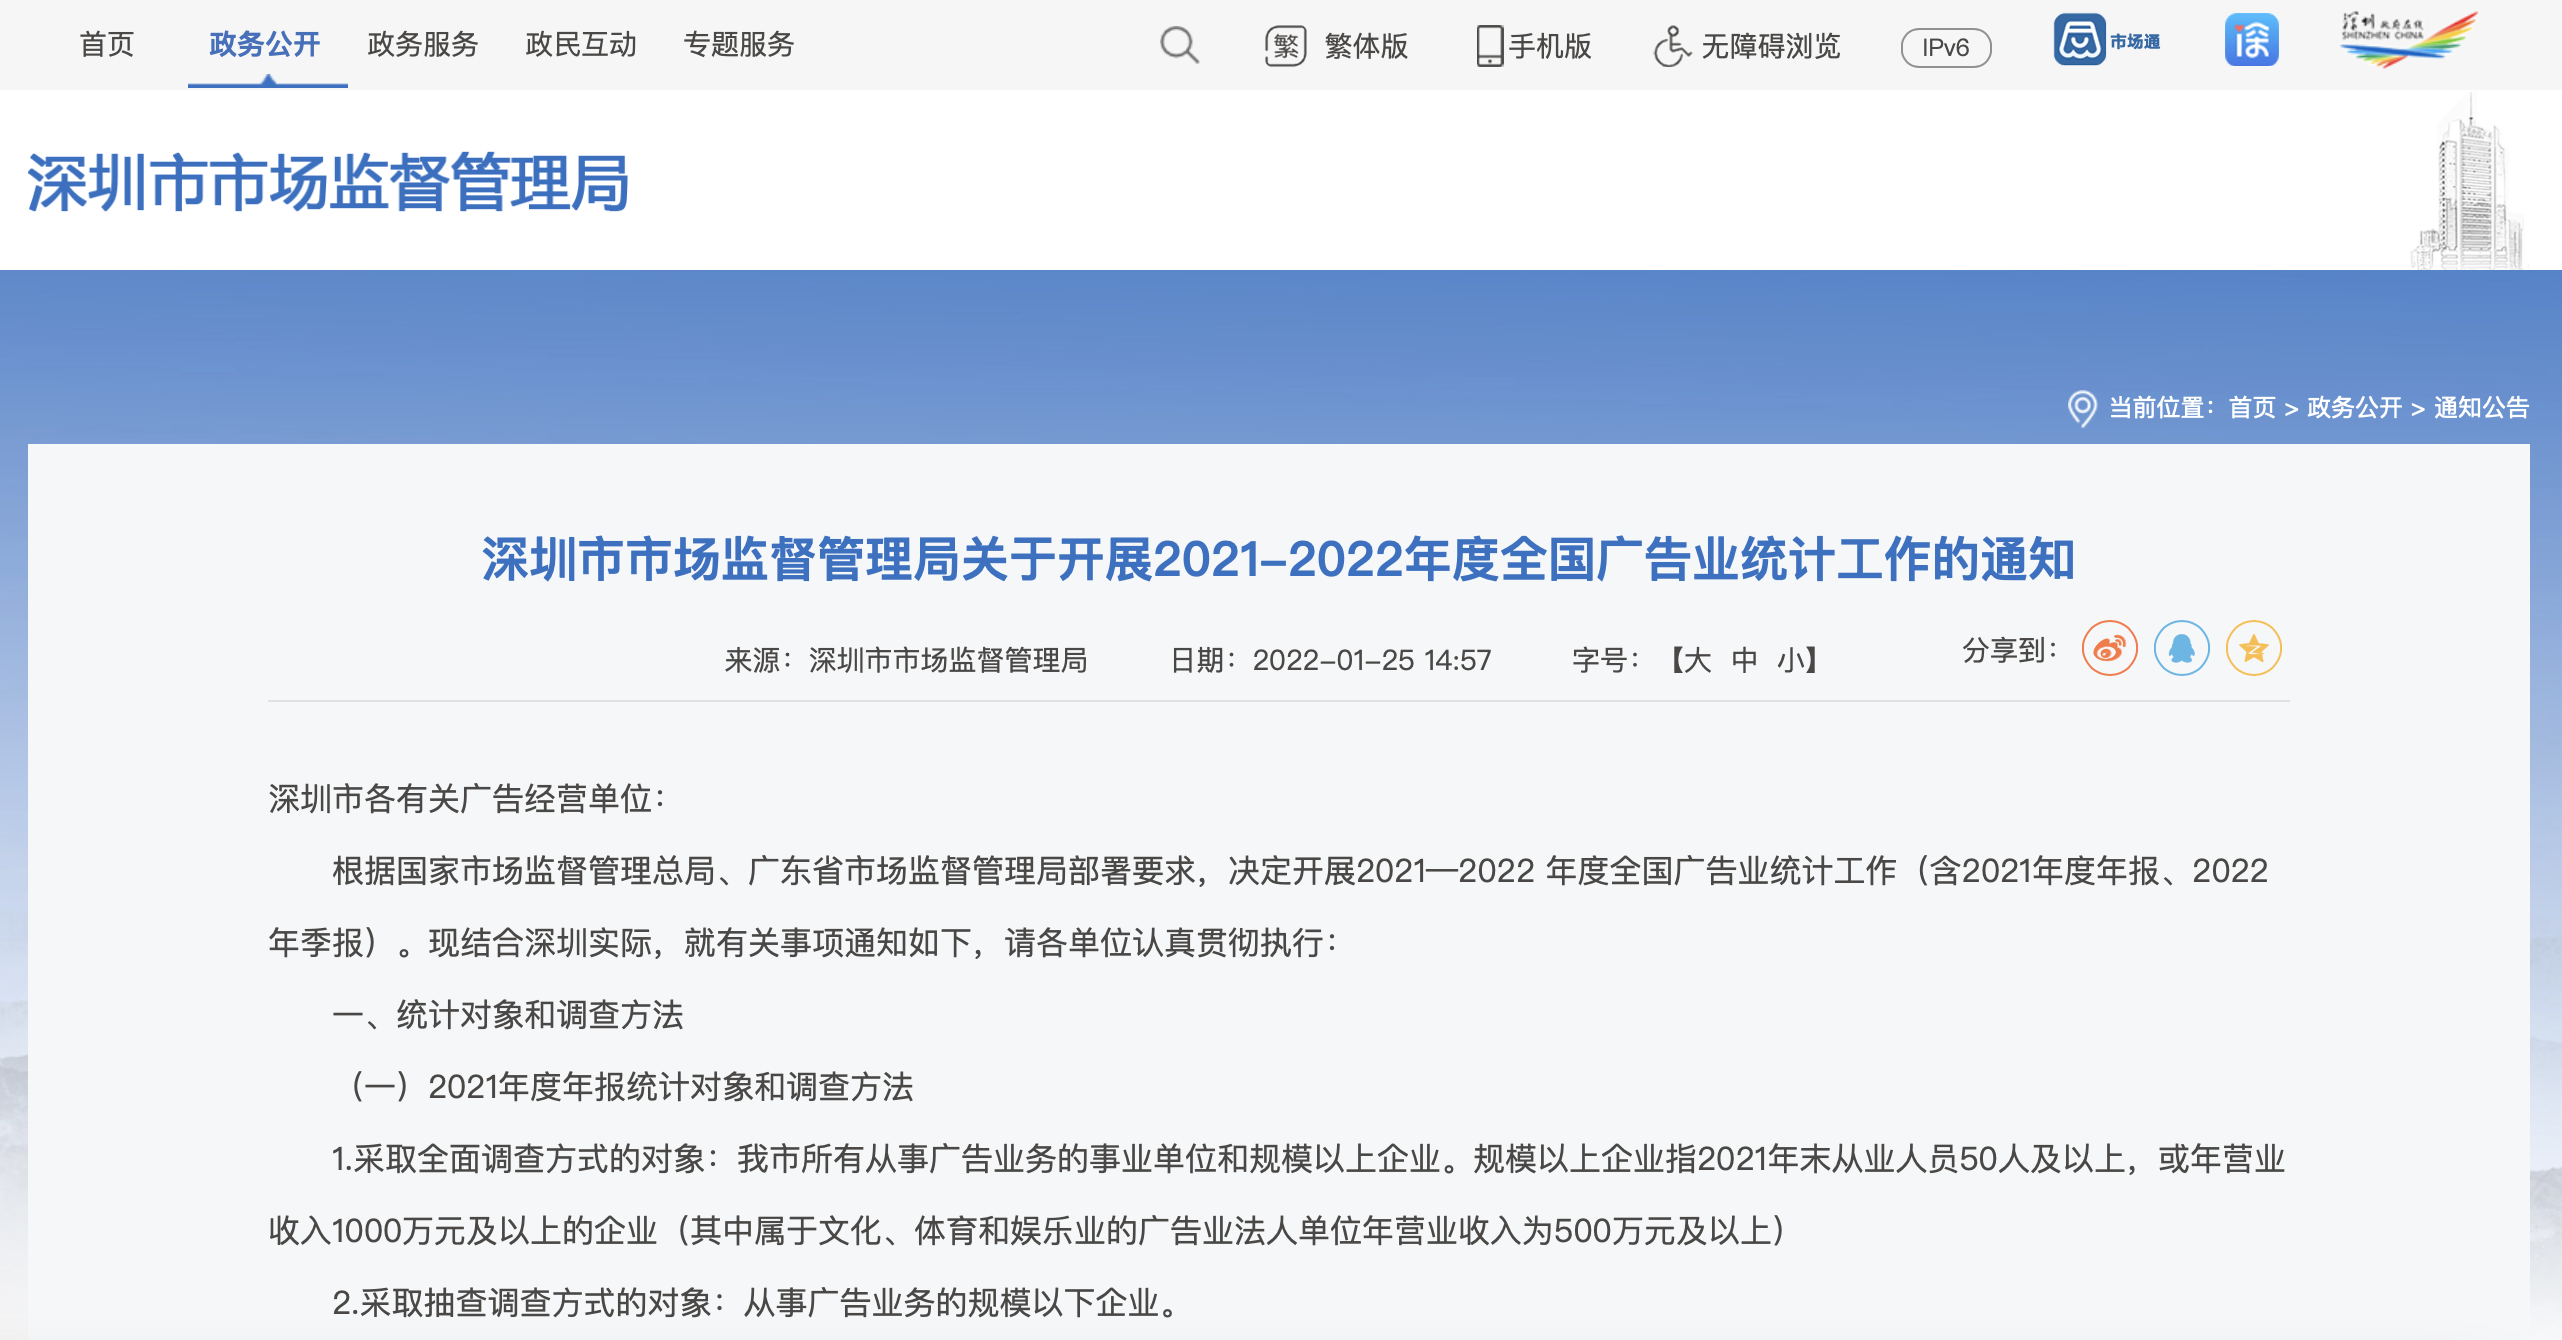The image size is (2562, 1340).
Task: Click the 繁 traditional Chinese icon
Action: pos(1286,46)
